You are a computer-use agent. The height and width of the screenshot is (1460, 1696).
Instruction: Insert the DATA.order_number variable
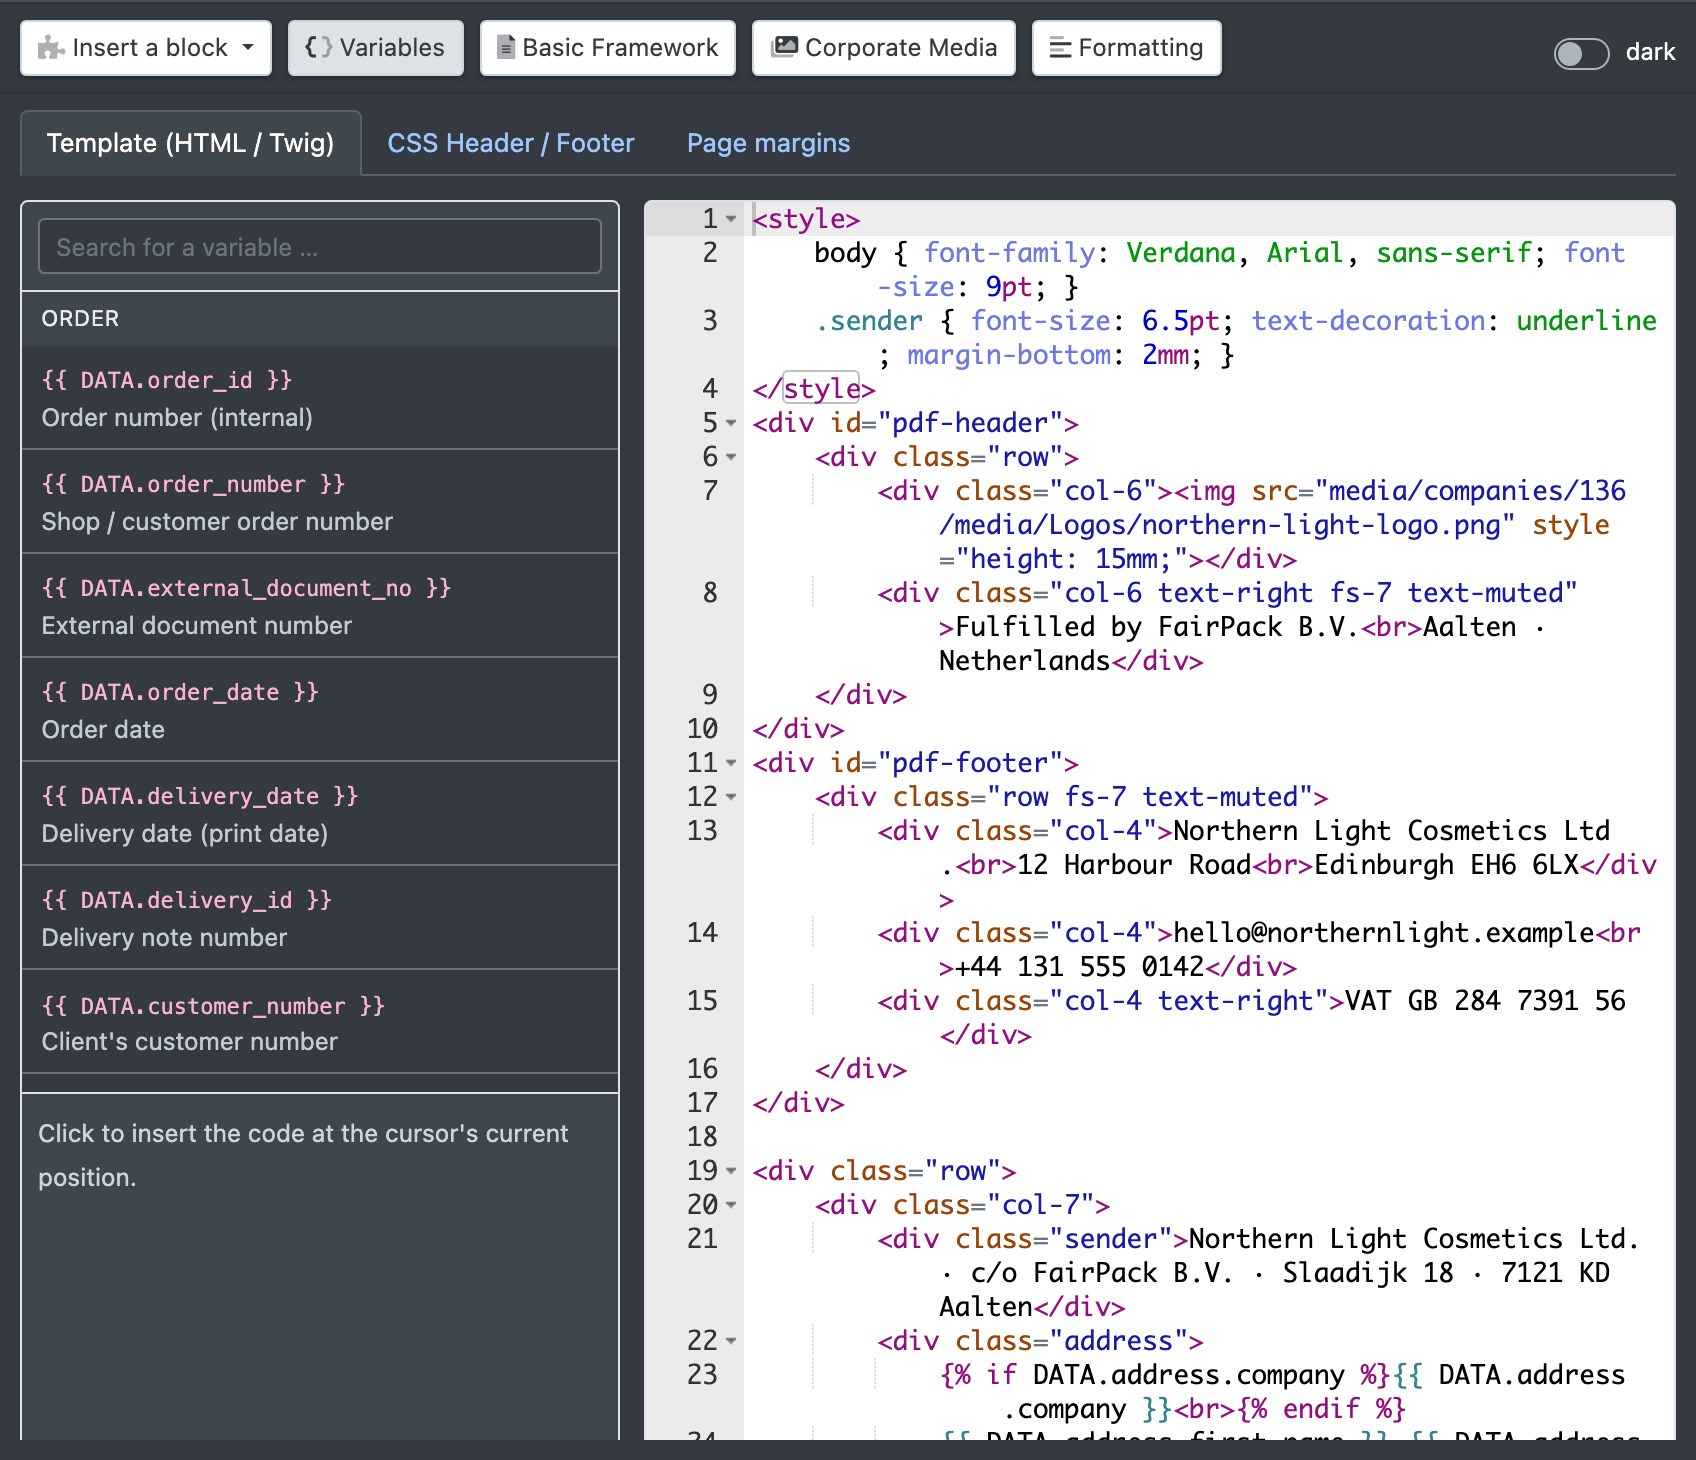coord(320,502)
